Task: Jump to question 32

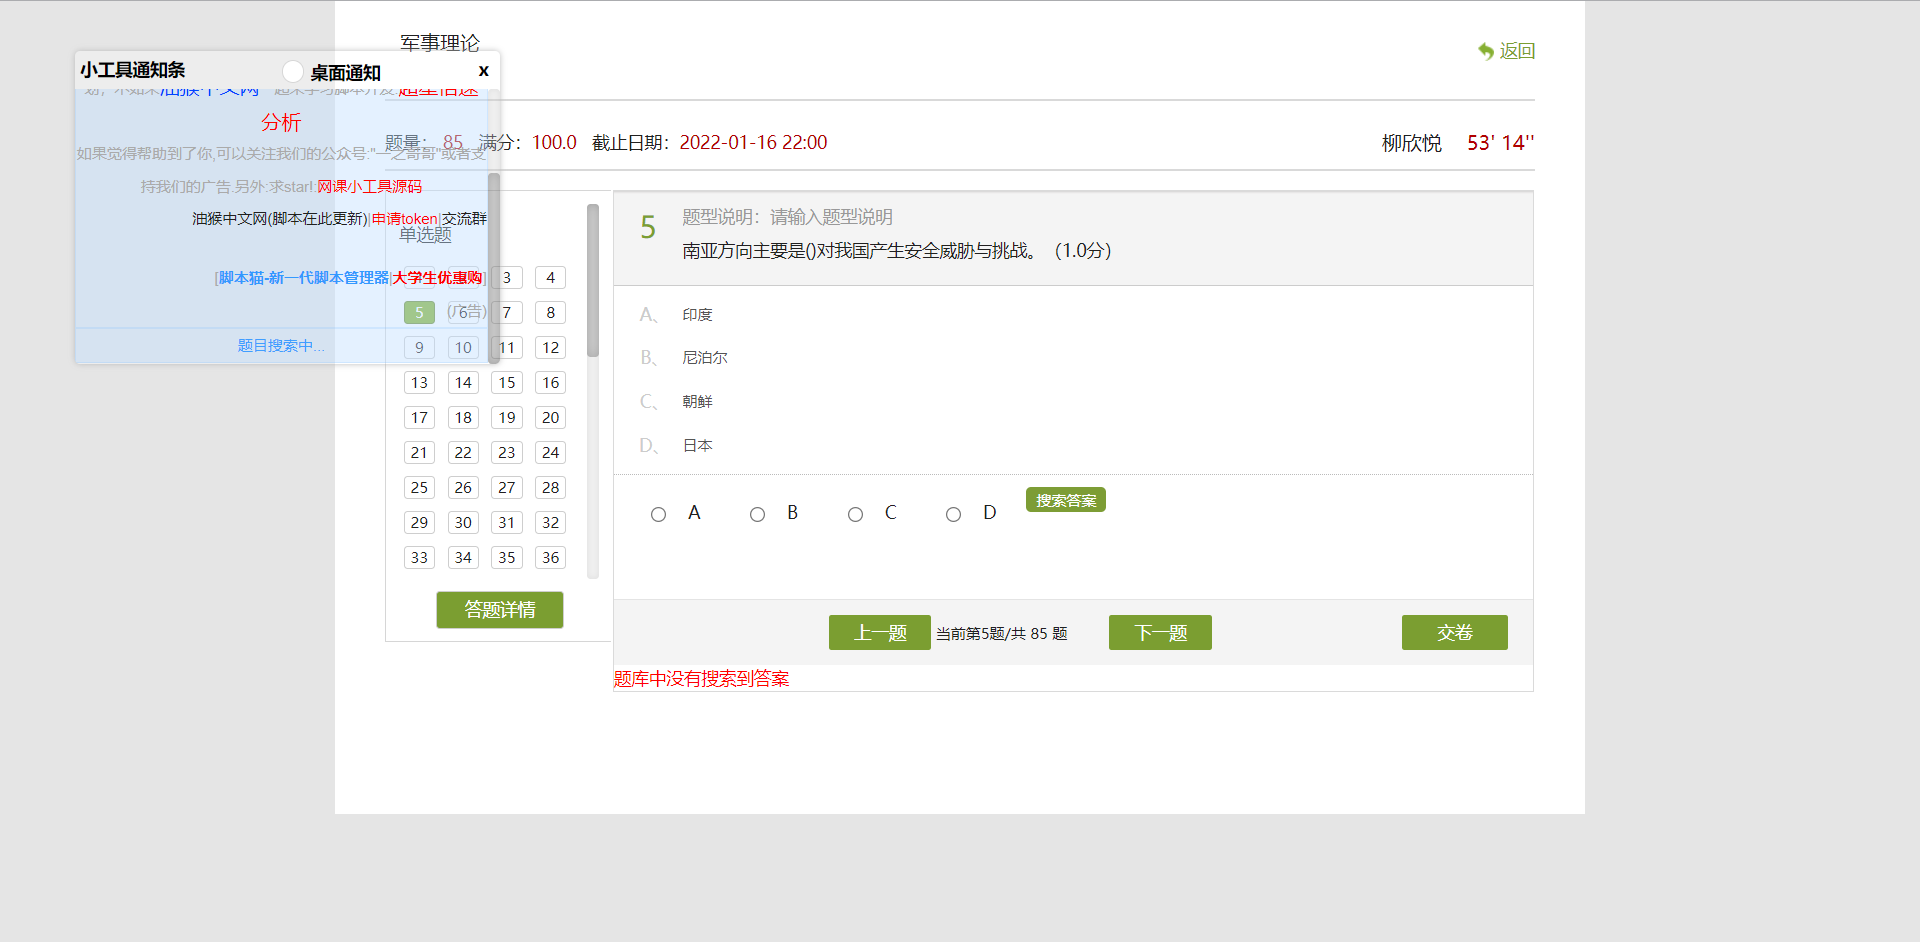Action: click(550, 523)
